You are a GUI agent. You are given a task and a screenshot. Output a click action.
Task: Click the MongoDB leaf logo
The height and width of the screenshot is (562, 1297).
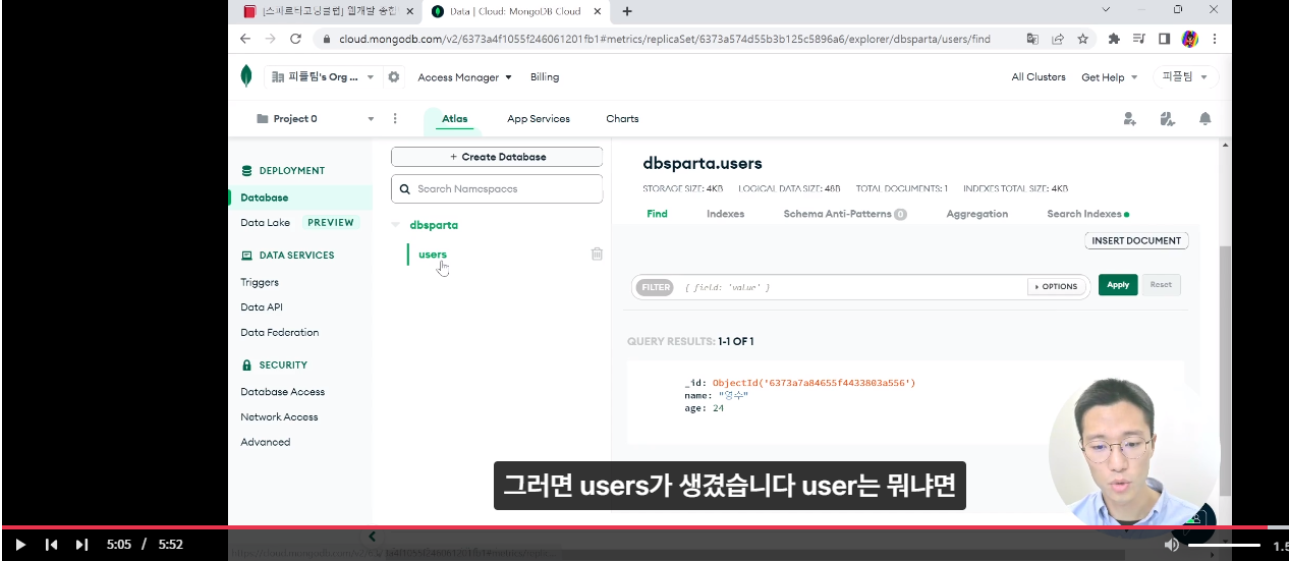point(246,76)
